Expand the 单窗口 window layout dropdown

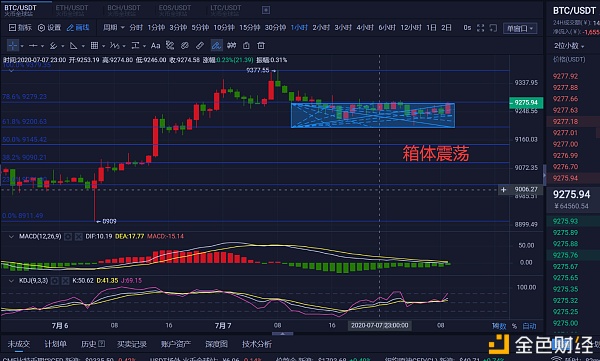tap(520, 28)
